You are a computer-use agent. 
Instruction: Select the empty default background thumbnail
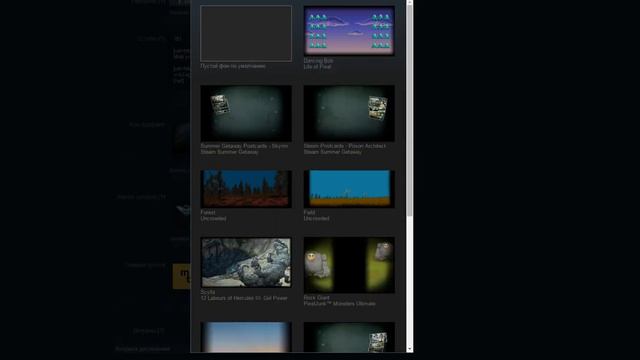[x=246, y=33]
